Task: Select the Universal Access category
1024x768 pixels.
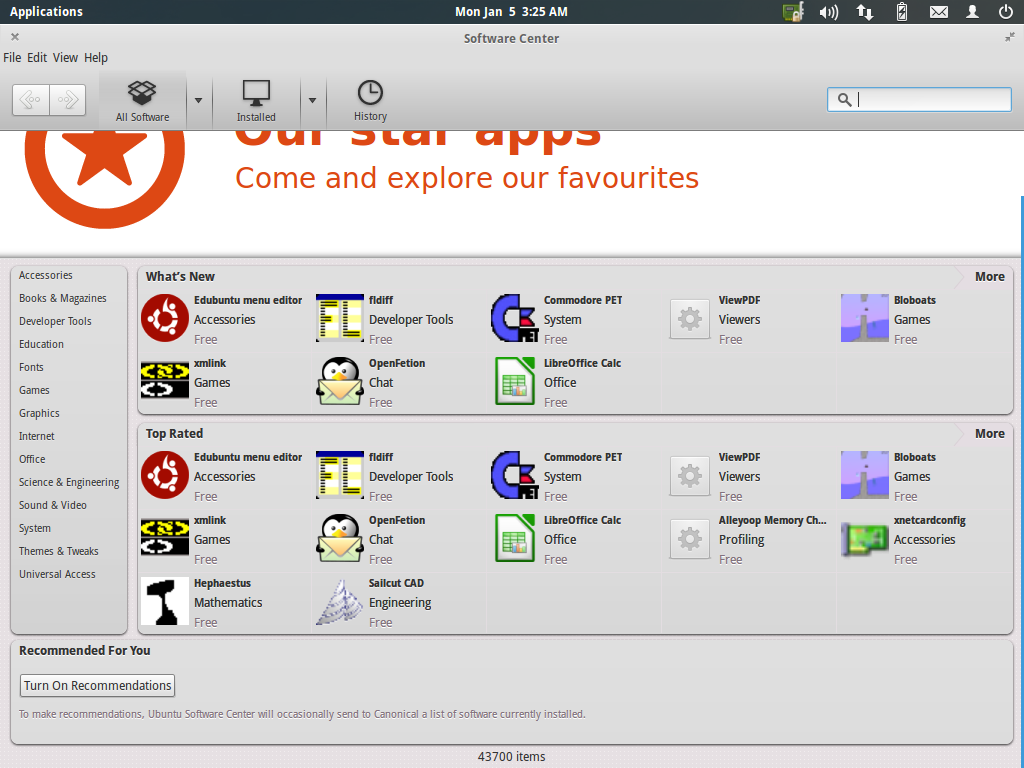Action: tap(57, 574)
